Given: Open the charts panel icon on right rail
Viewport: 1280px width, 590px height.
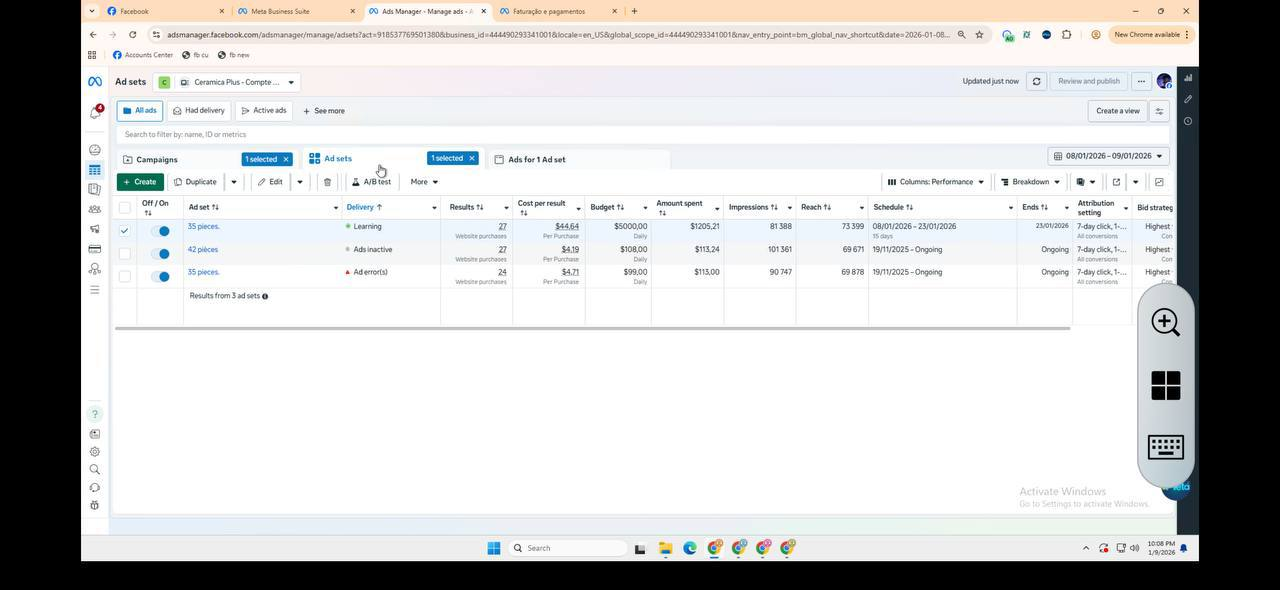Looking at the screenshot, I should click(x=1188, y=77).
